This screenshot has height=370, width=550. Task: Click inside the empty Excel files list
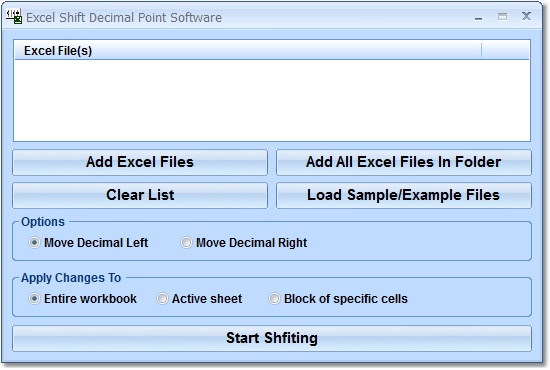click(x=272, y=100)
